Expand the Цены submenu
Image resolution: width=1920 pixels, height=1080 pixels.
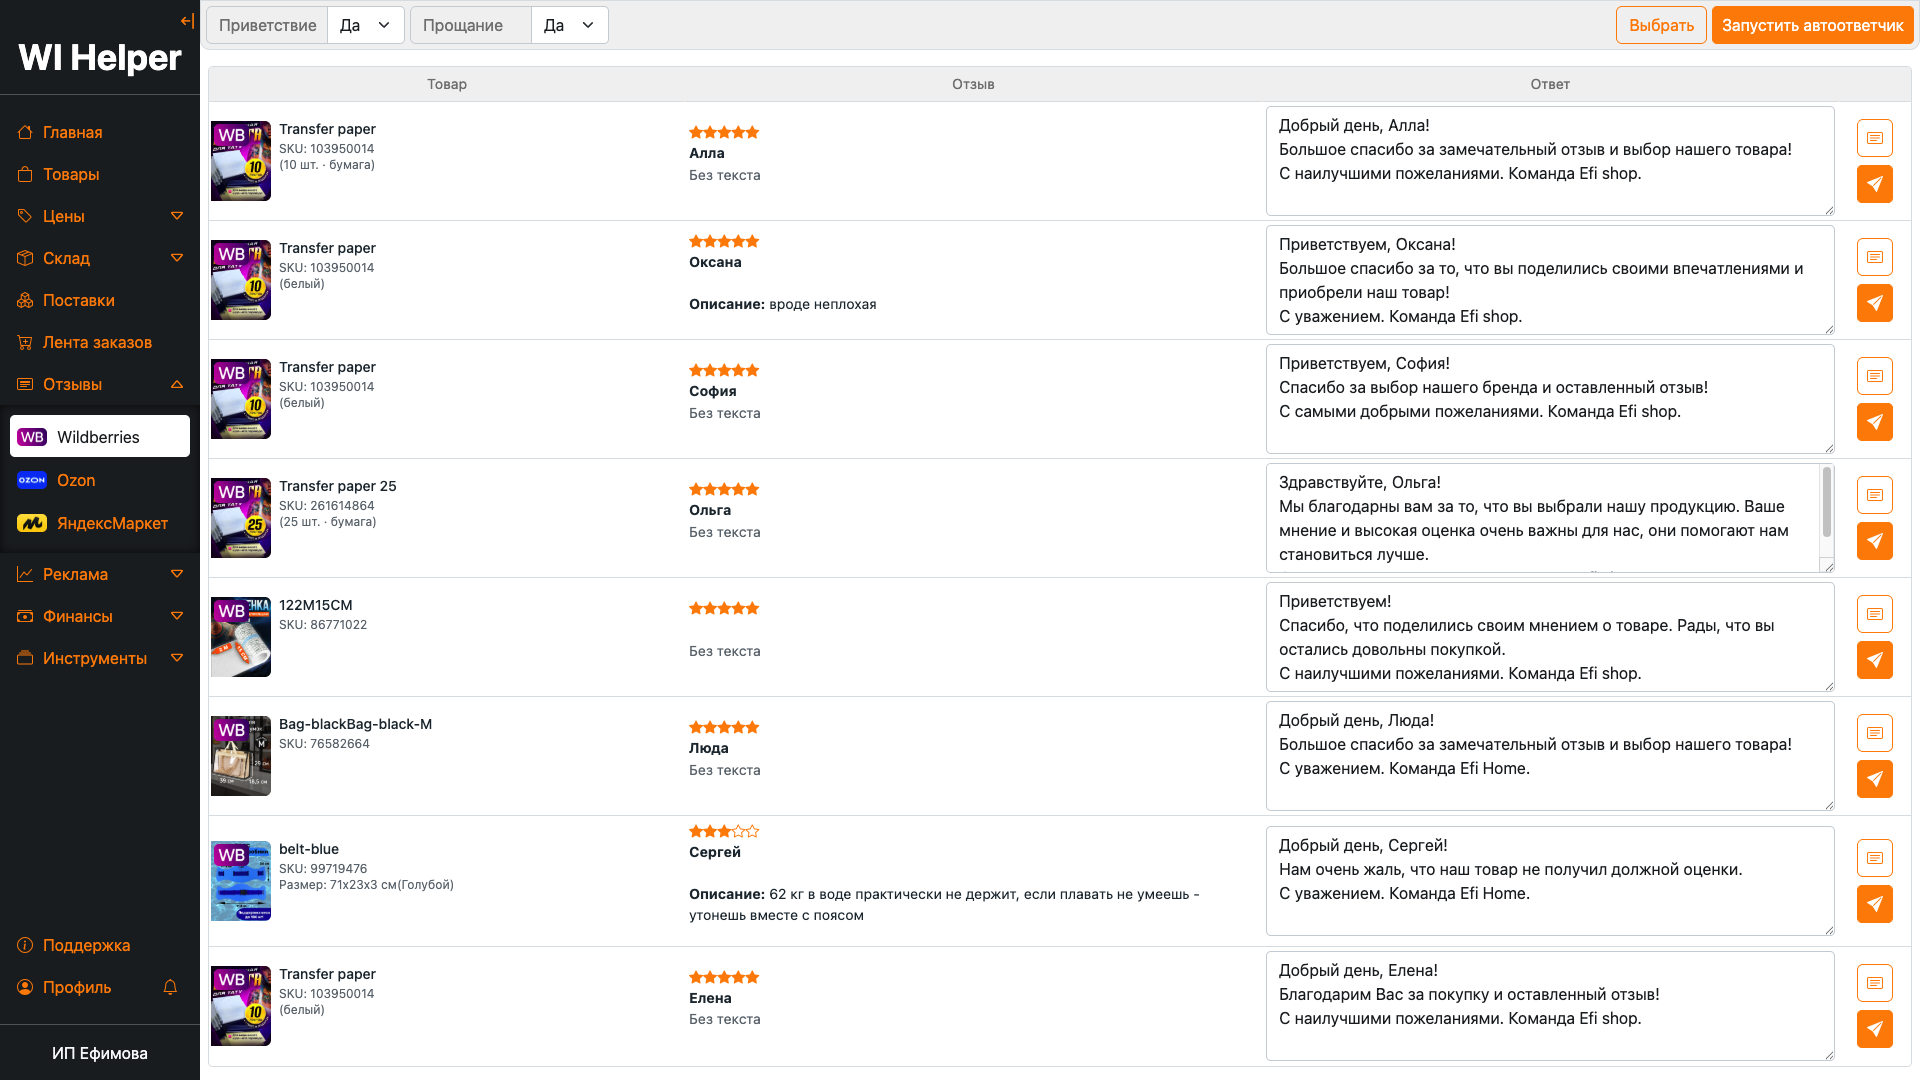click(177, 216)
